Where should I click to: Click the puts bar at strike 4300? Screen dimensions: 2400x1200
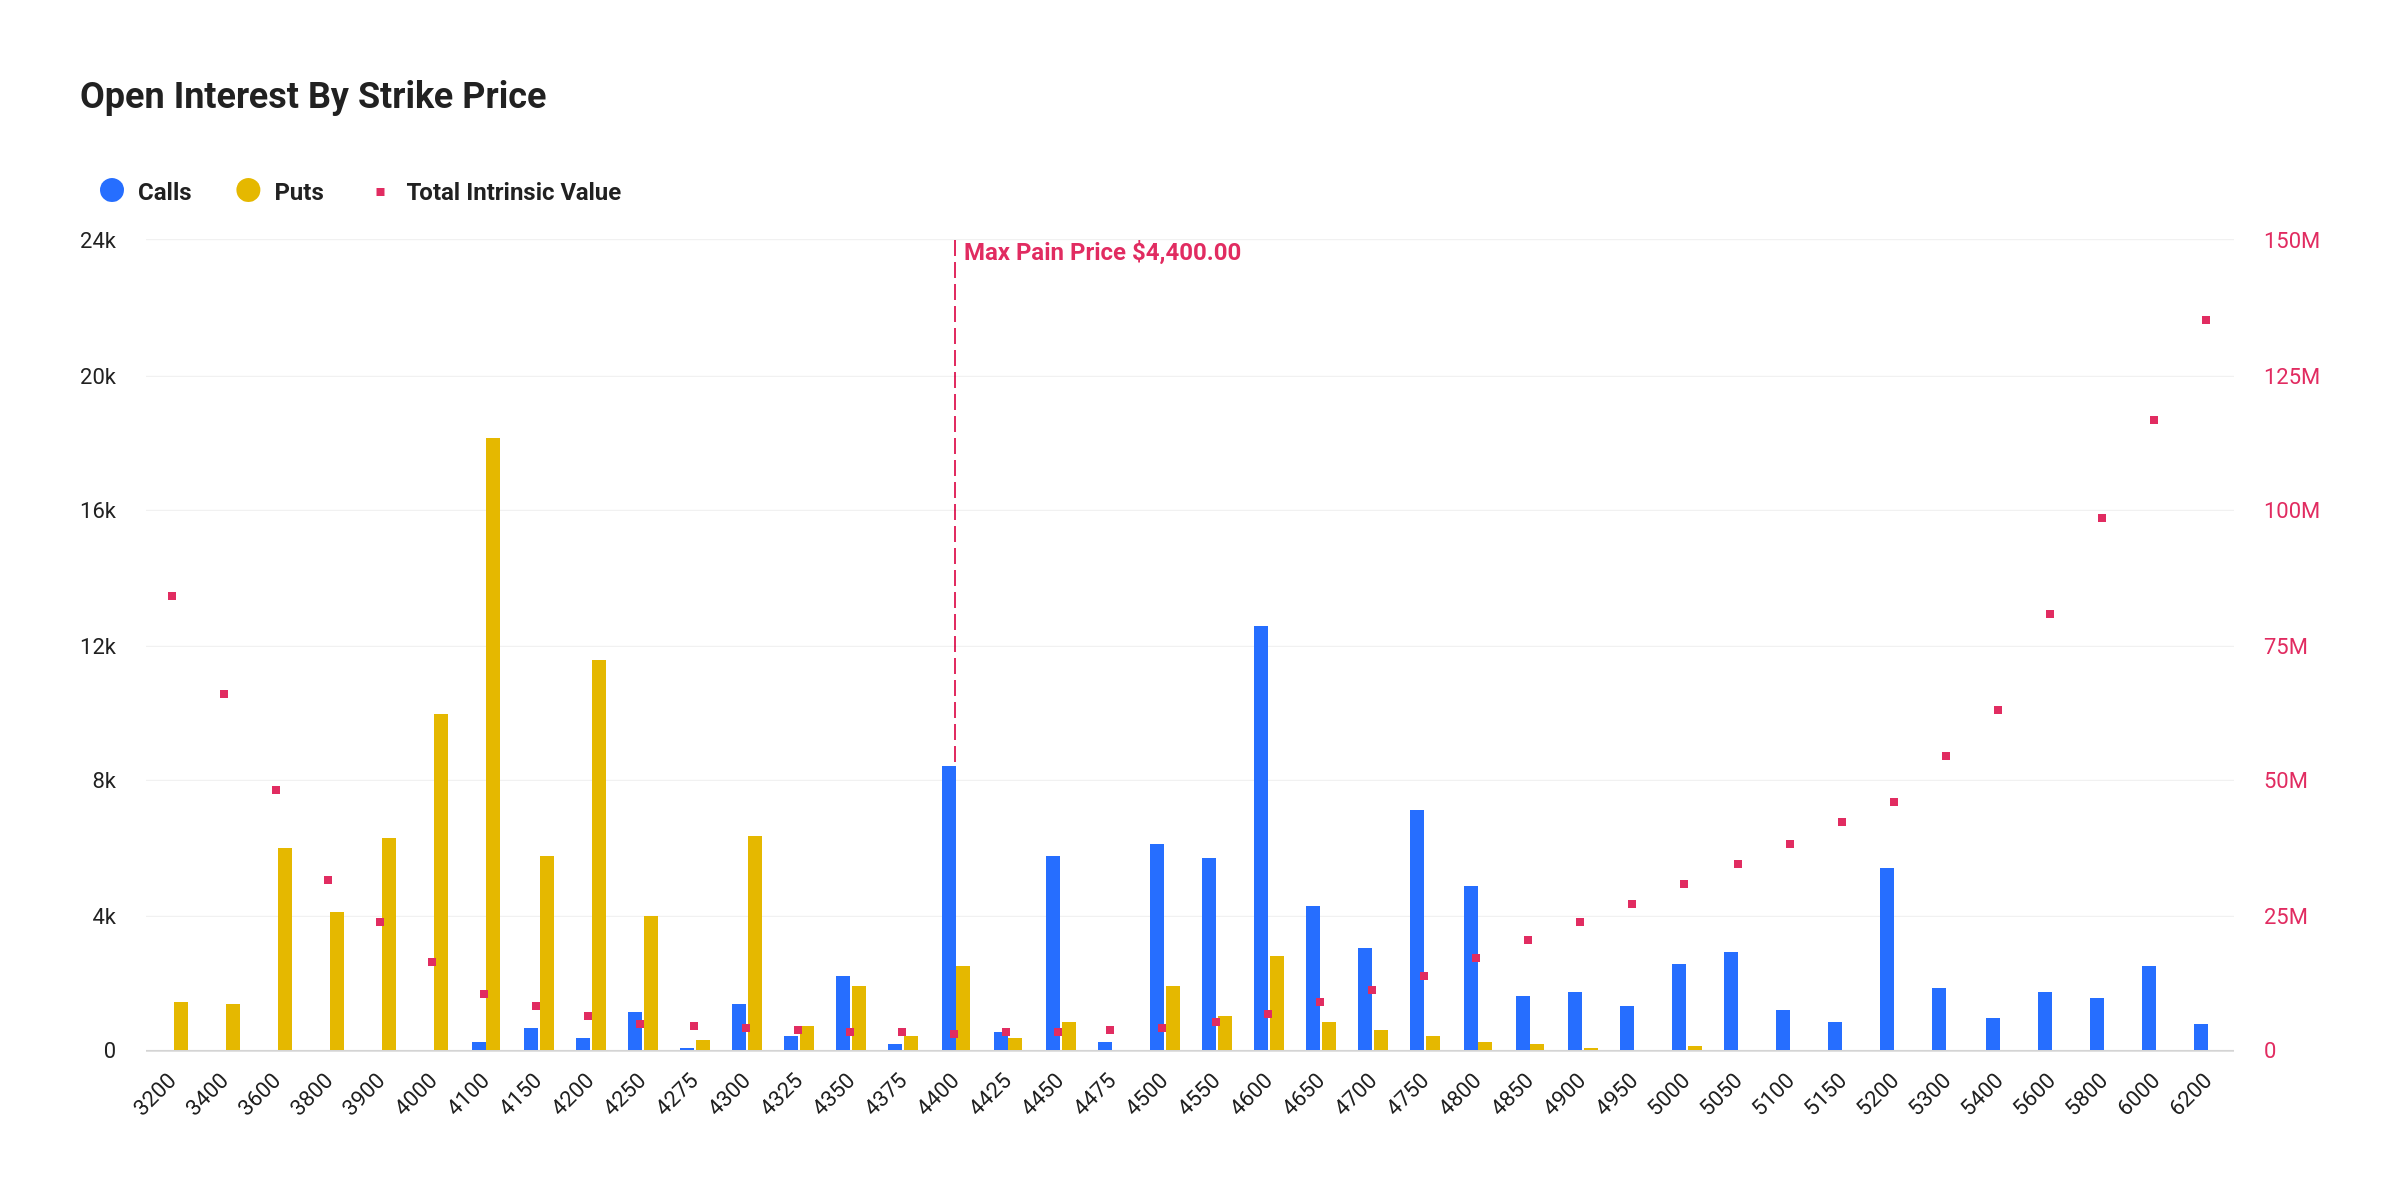click(x=755, y=943)
